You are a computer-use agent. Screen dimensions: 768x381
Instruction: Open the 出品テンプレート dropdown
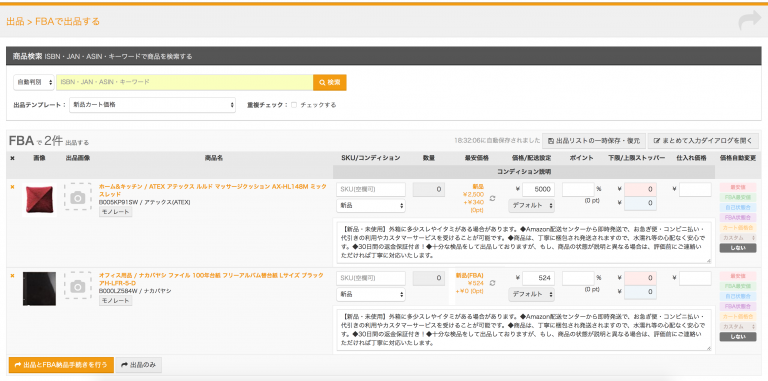[152, 105]
